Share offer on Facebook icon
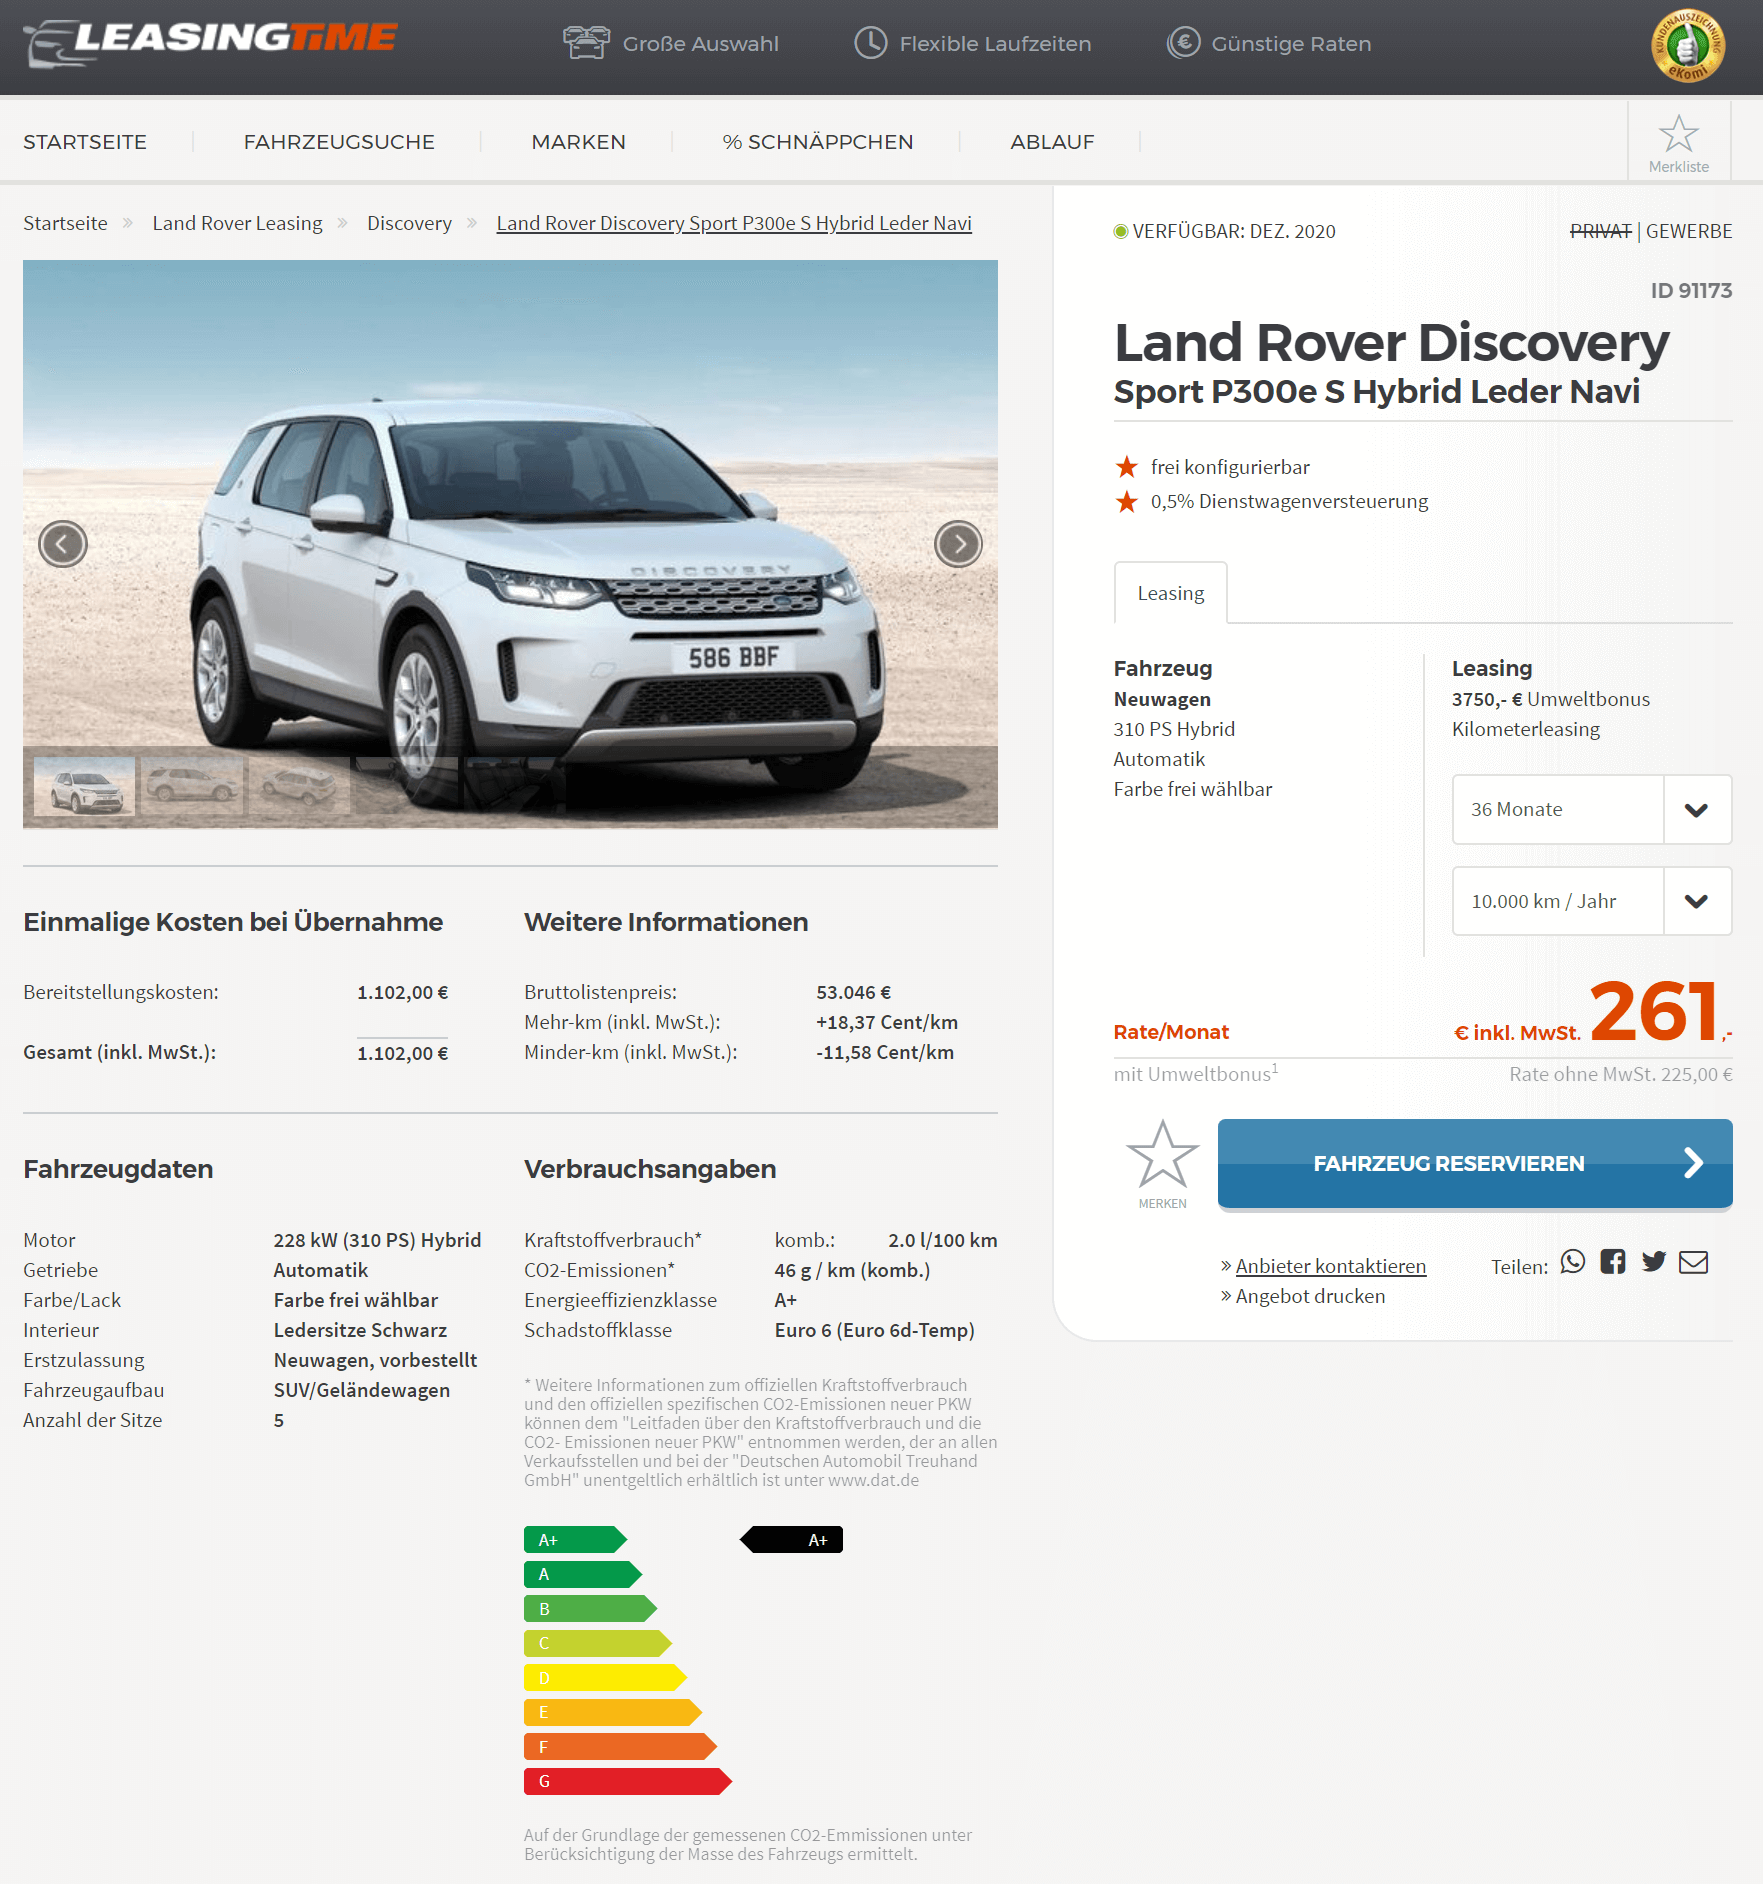1763x1884 pixels. click(1613, 1262)
